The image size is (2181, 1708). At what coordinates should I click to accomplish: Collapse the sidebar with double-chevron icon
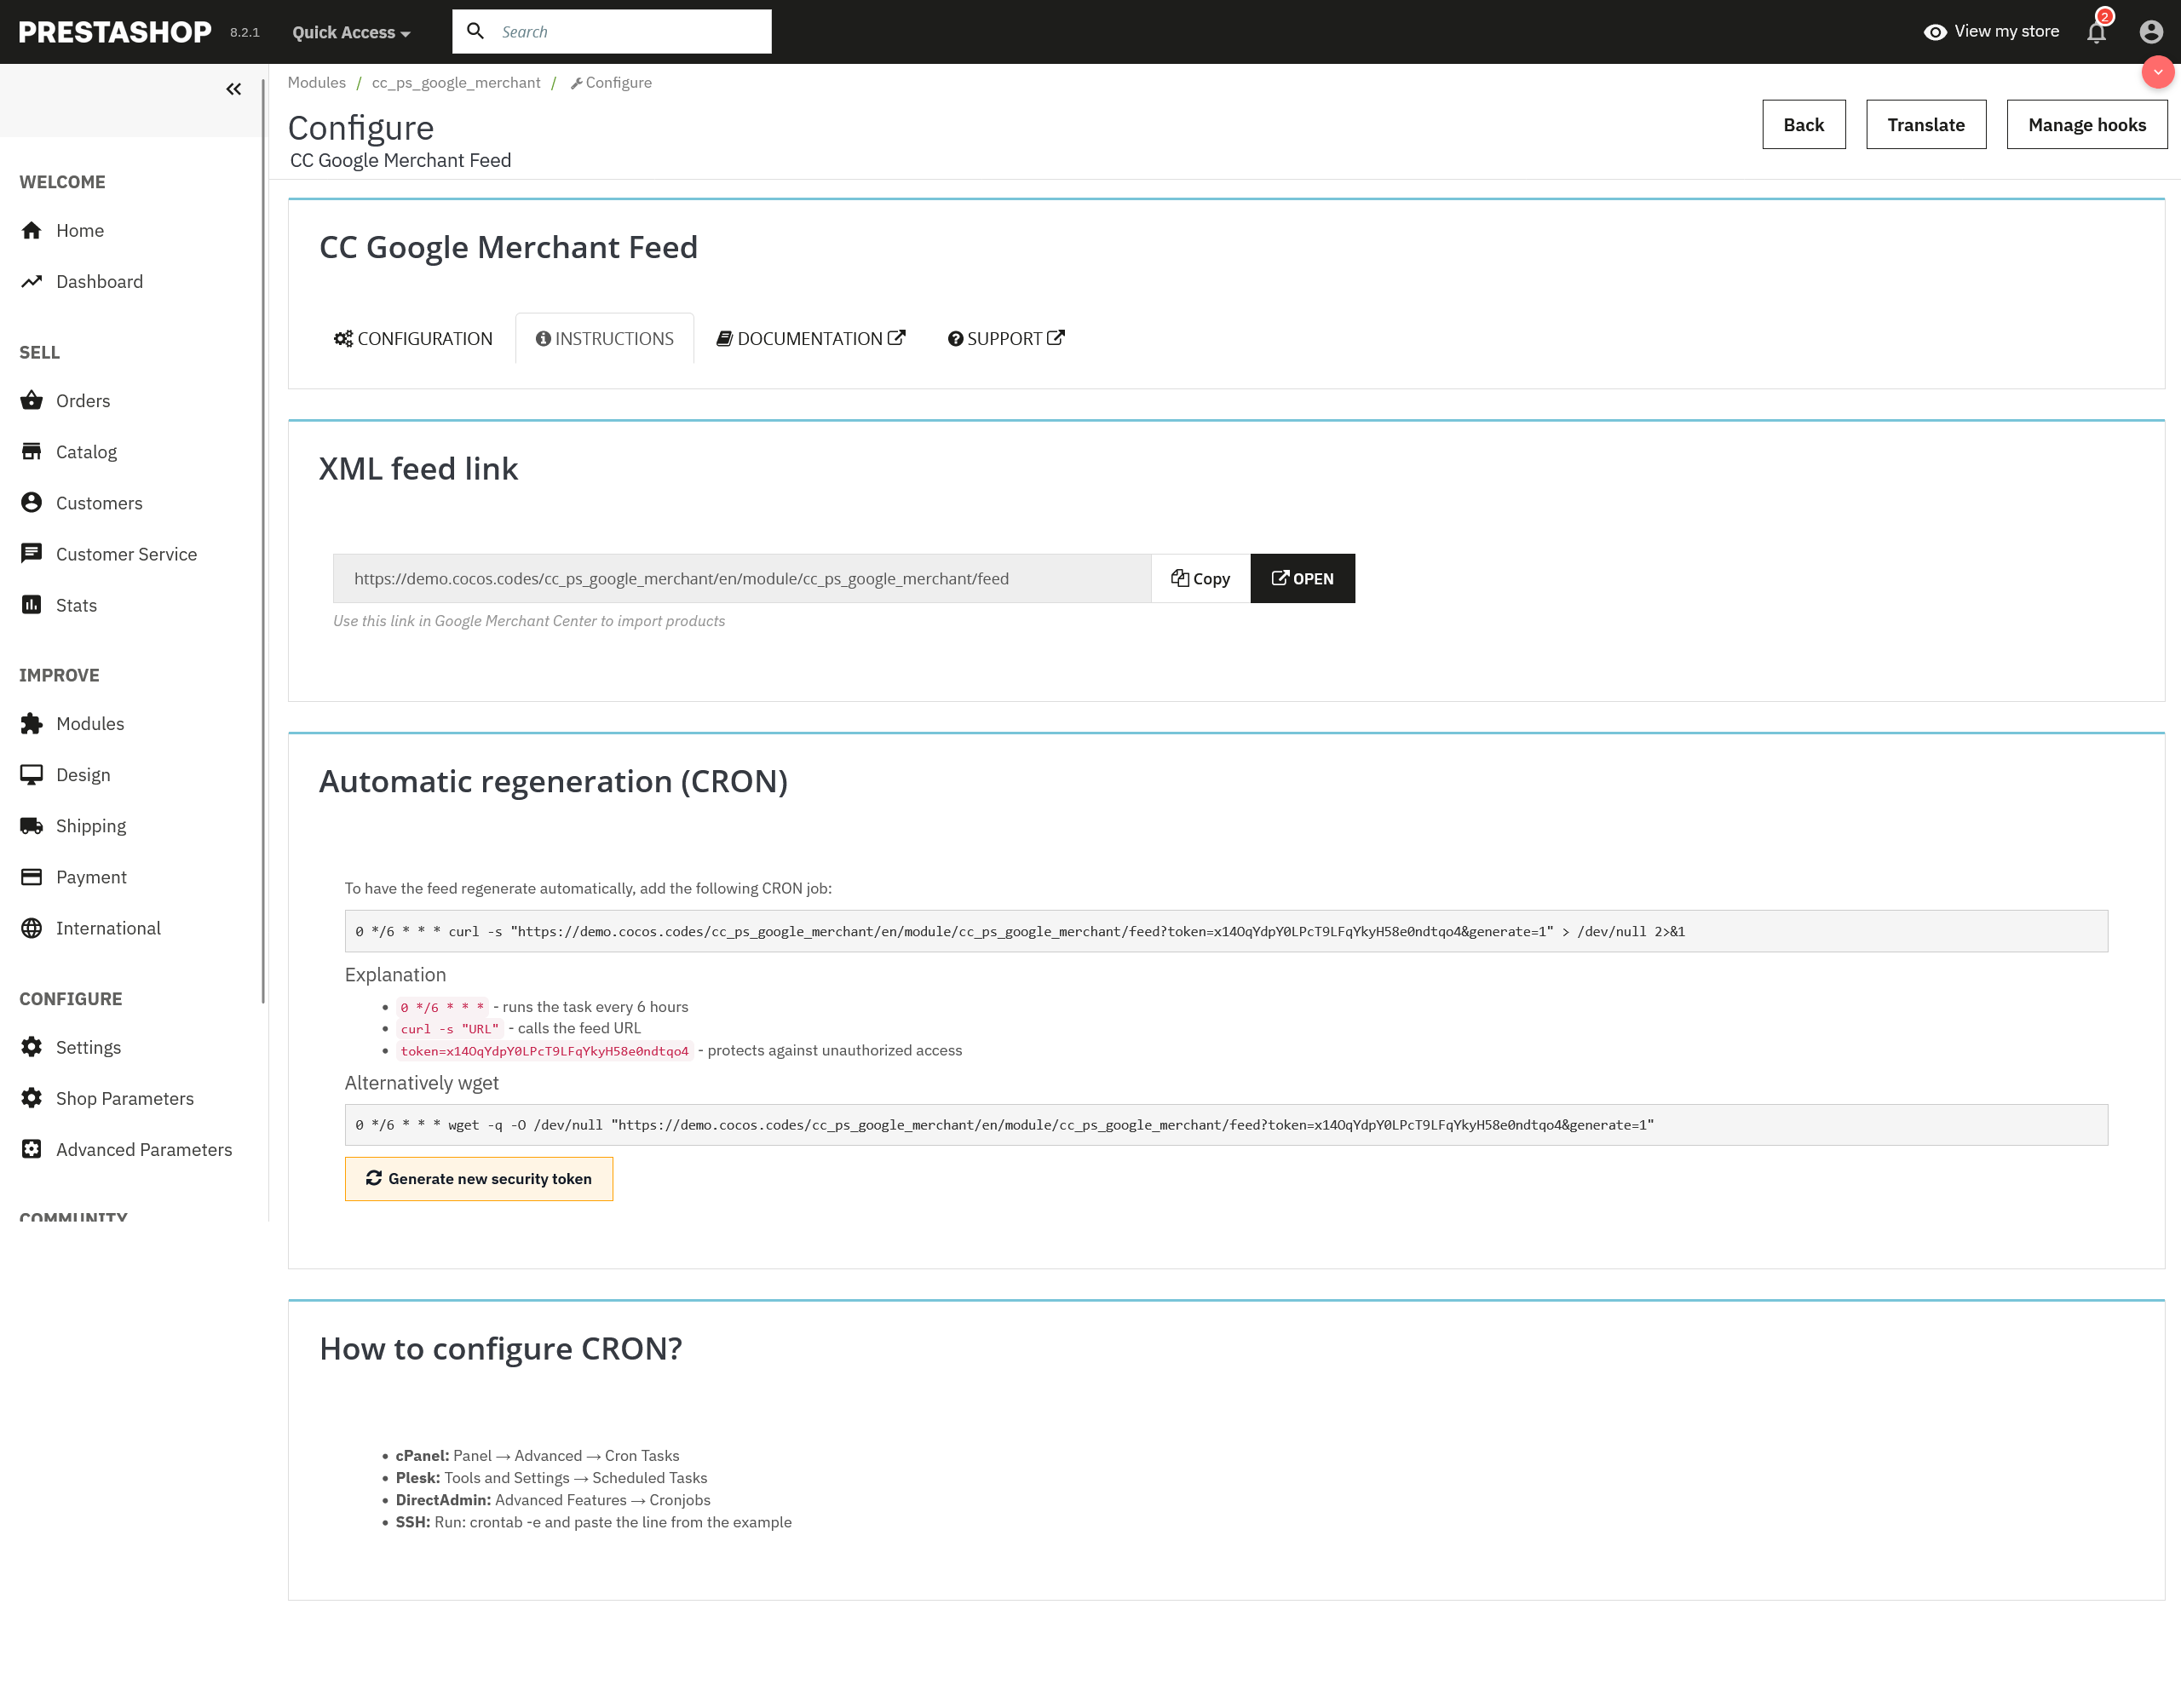coord(233,89)
